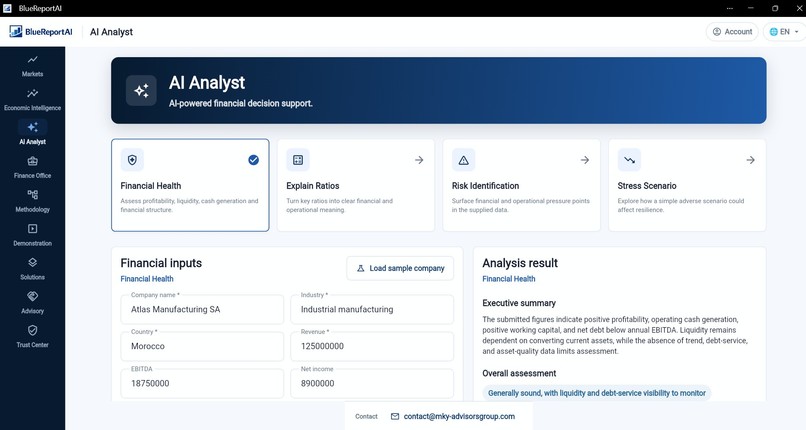The image size is (806, 430).
Task: Open the Demonstration sidebar icon
Action: click(x=32, y=229)
